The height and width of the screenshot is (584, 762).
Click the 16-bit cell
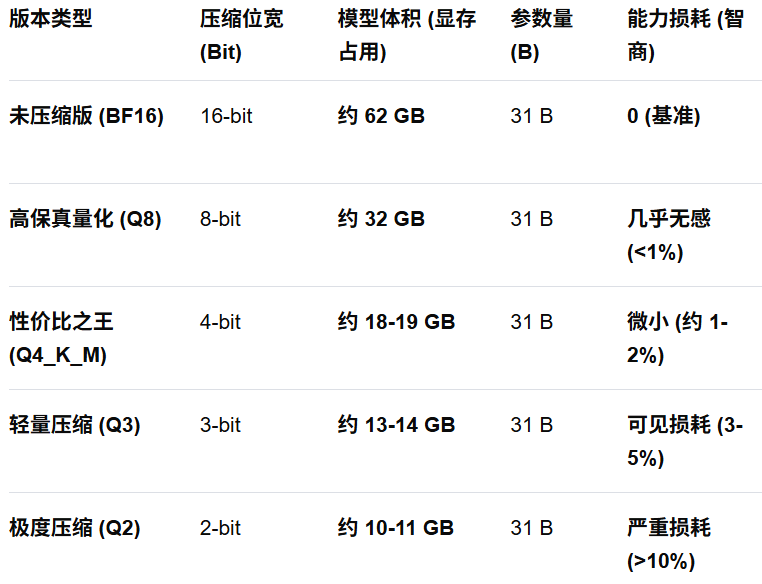(x=226, y=116)
